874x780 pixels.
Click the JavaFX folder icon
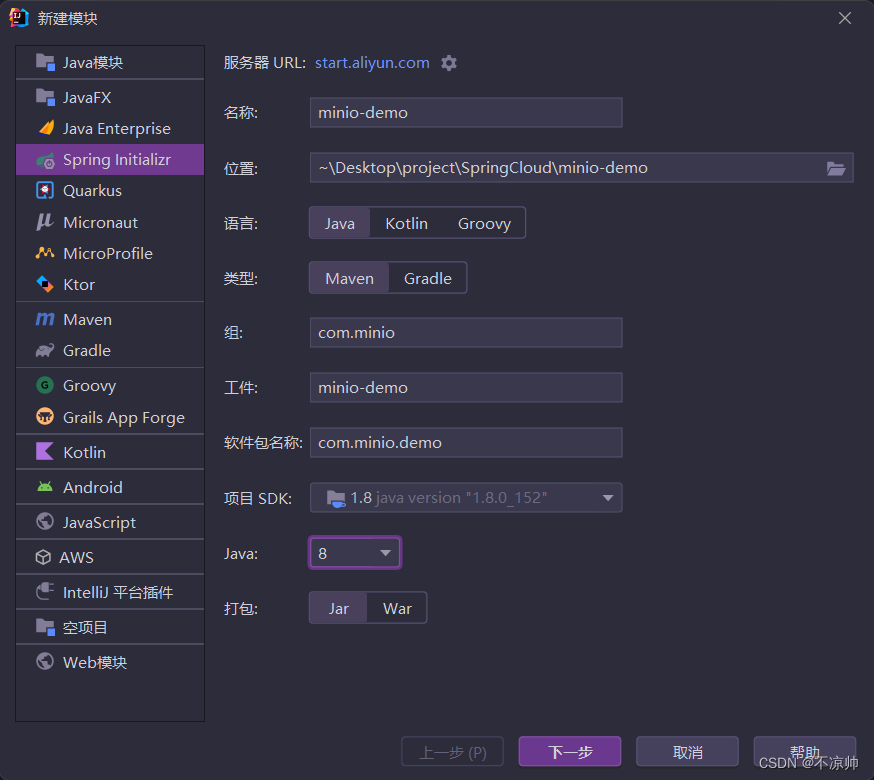(x=45, y=97)
